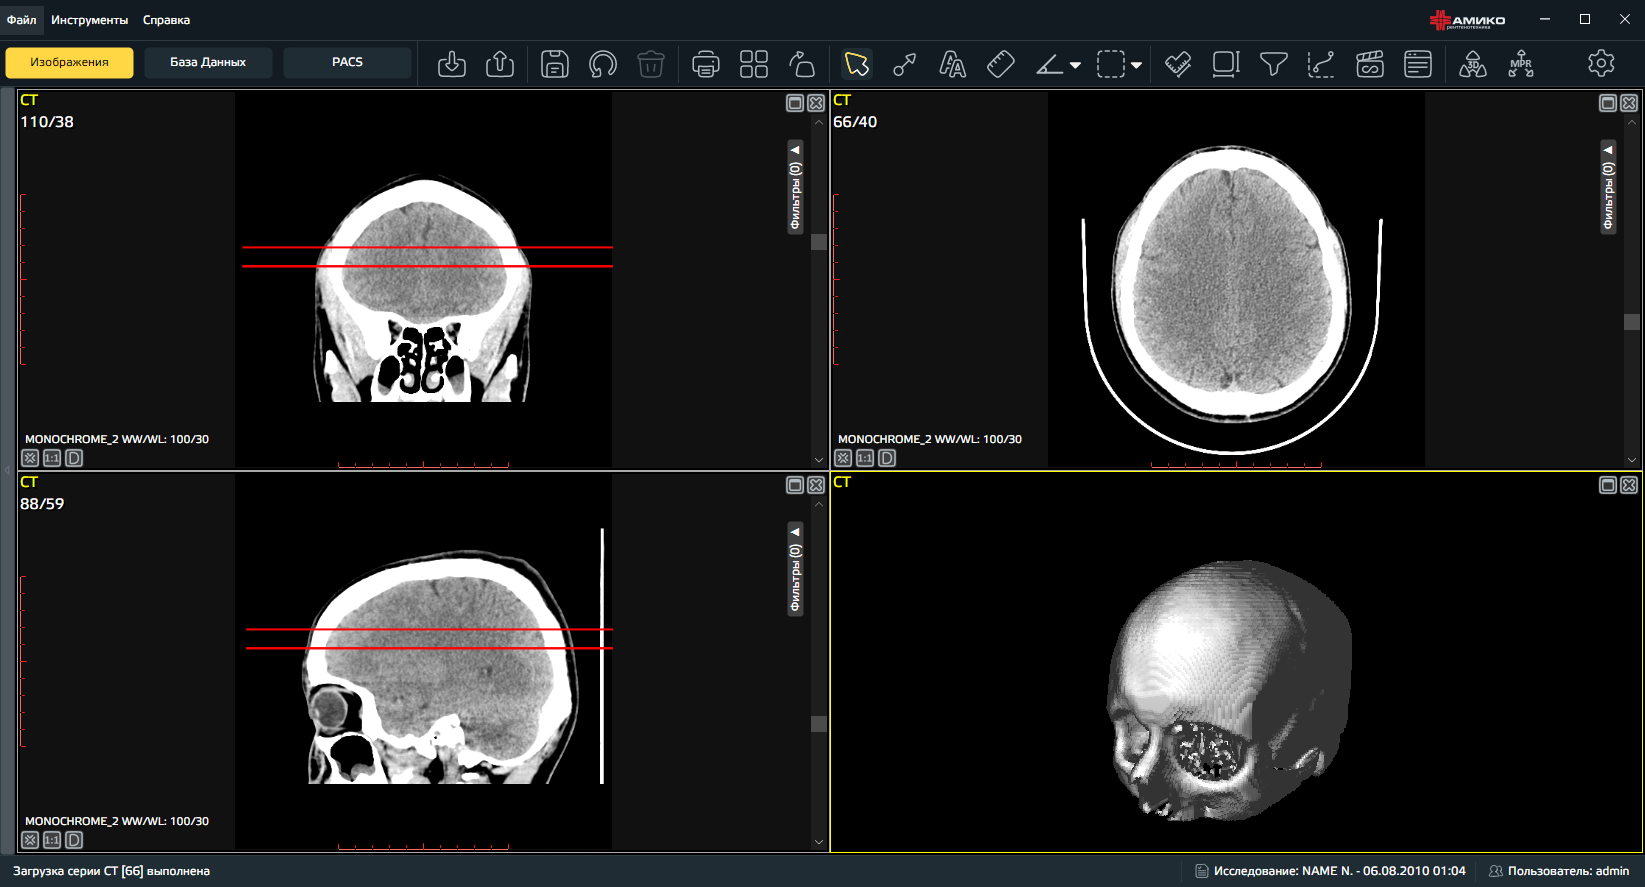Image resolution: width=1645 pixels, height=887 pixels.
Task: Expand Фильтры (0) panel in axial viewport
Action: pyautogui.click(x=1608, y=187)
